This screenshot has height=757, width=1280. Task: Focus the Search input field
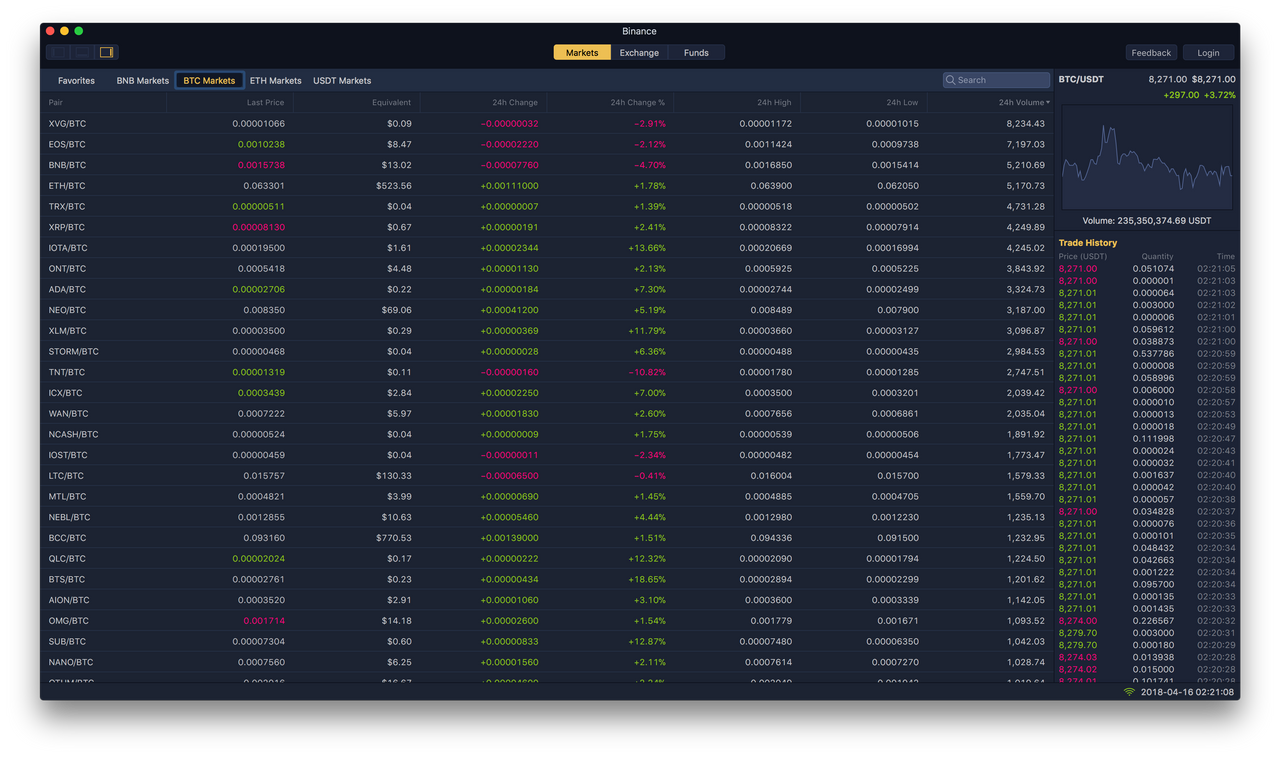click(x=997, y=80)
